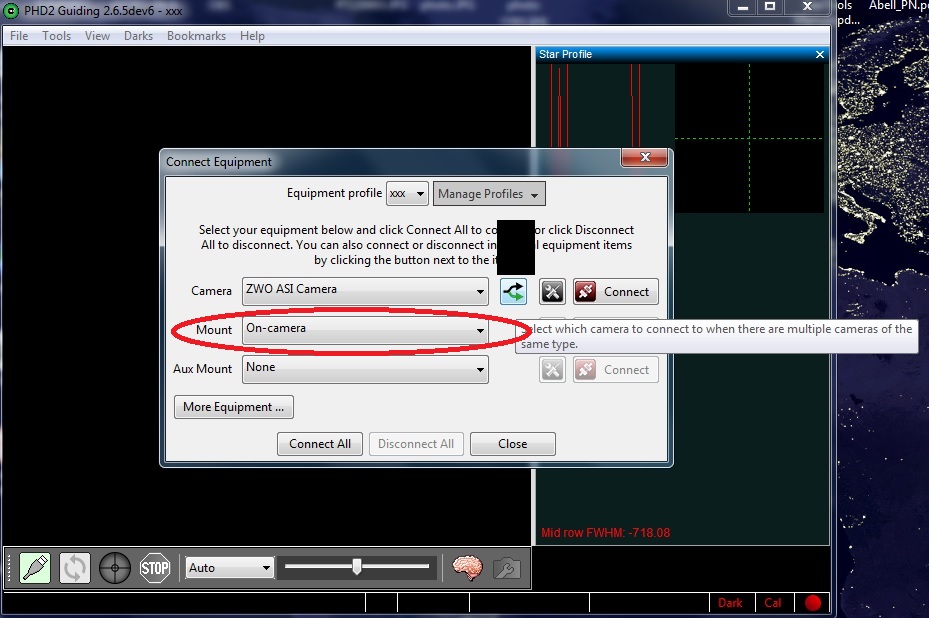Click the USB connect equipment icon
Image resolution: width=929 pixels, height=618 pixels.
(x=35, y=568)
